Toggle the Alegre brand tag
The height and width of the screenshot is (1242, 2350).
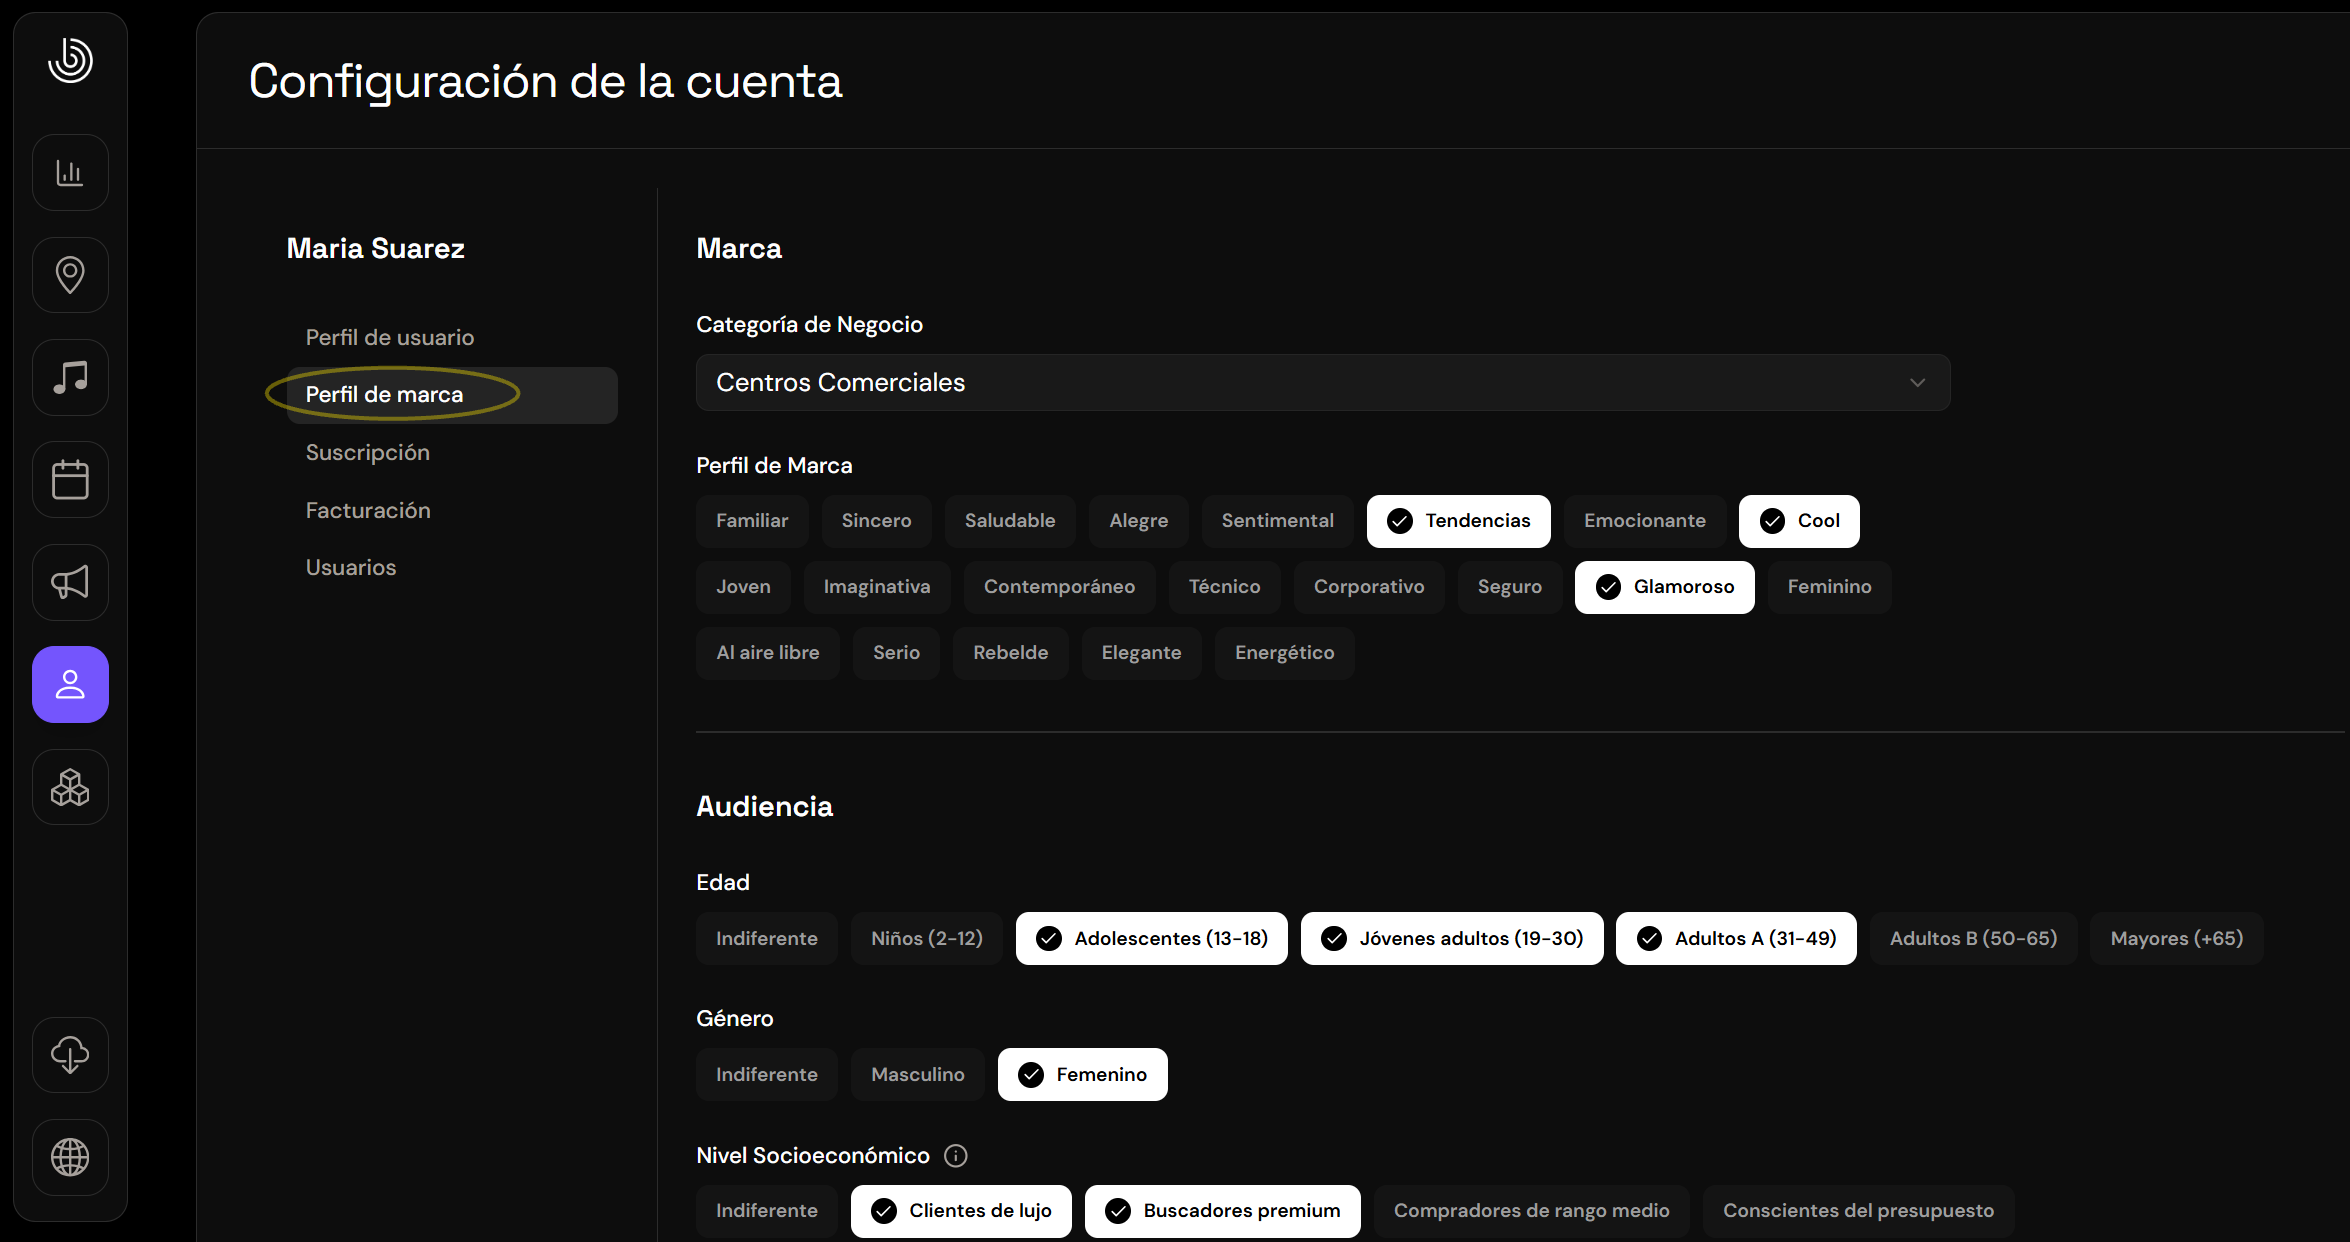(x=1139, y=521)
